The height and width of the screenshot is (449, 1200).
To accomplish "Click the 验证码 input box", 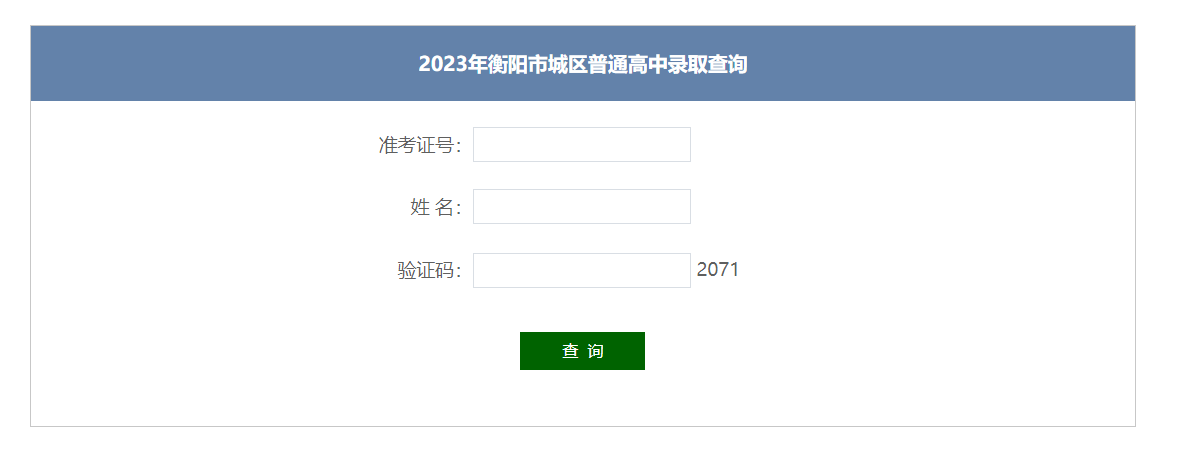I will click(581, 270).
